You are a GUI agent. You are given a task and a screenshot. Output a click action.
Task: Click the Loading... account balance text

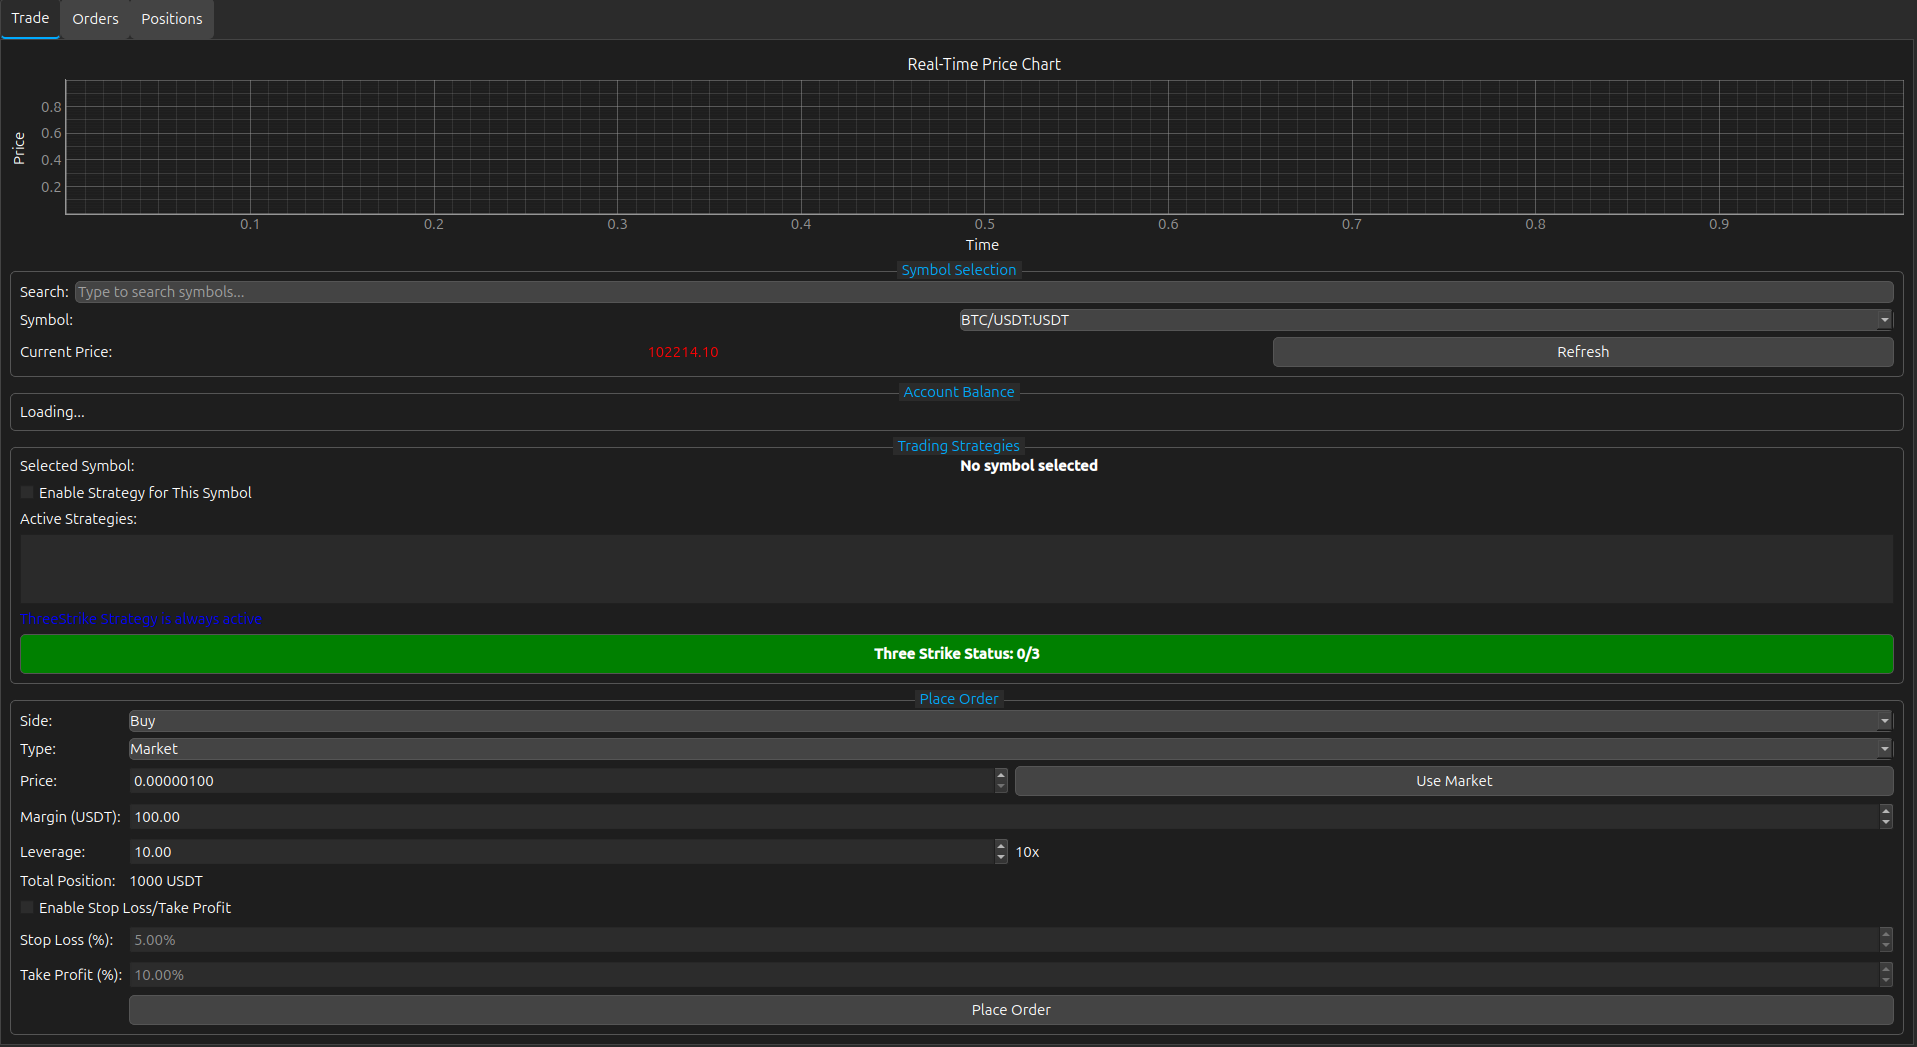[52, 412]
